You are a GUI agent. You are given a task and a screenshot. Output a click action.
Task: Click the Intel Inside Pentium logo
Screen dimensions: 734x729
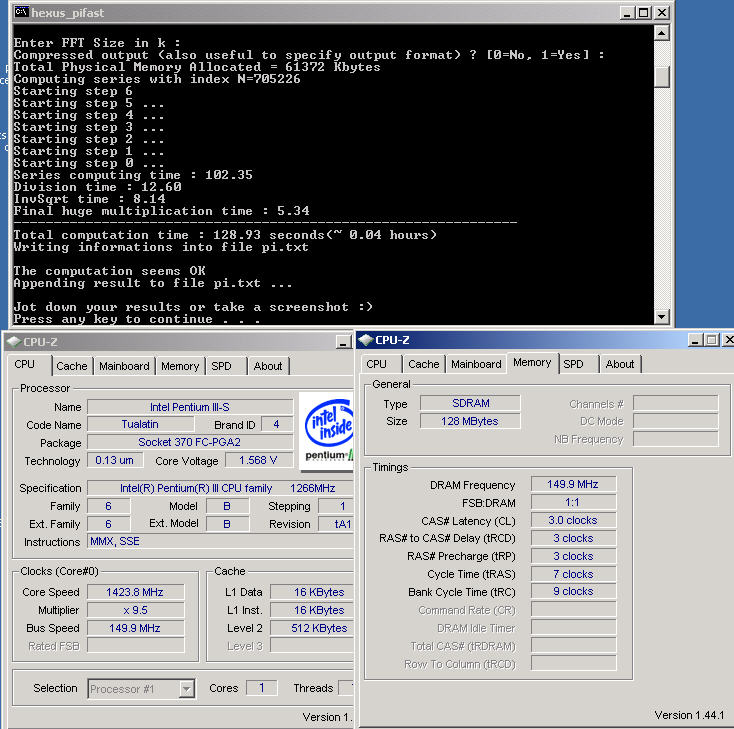point(326,431)
